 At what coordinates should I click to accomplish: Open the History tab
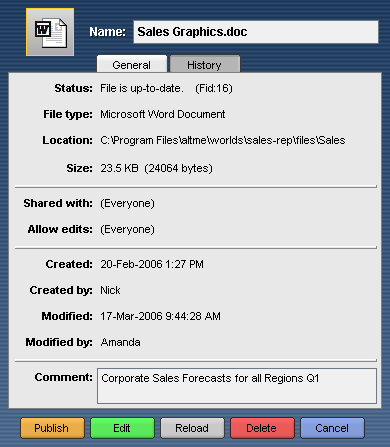pyautogui.click(x=205, y=65)
